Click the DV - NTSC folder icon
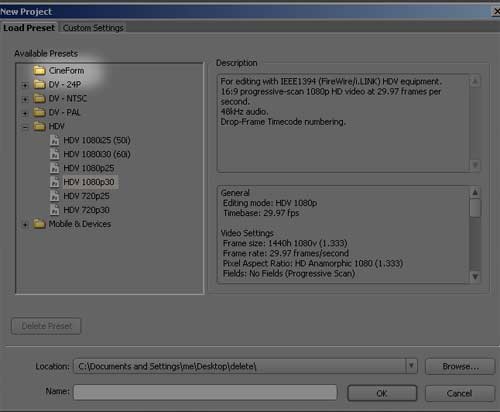 click(x=39, y=98)
